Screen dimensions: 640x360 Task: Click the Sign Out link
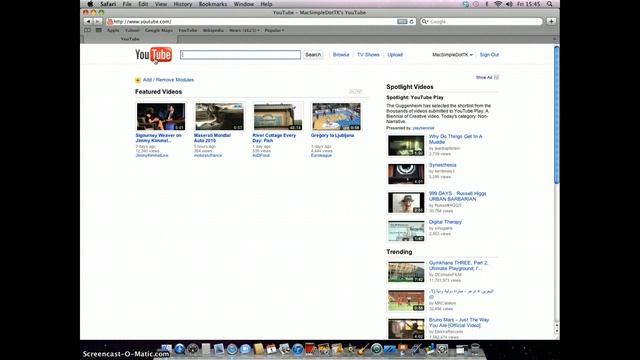(489, 55)
